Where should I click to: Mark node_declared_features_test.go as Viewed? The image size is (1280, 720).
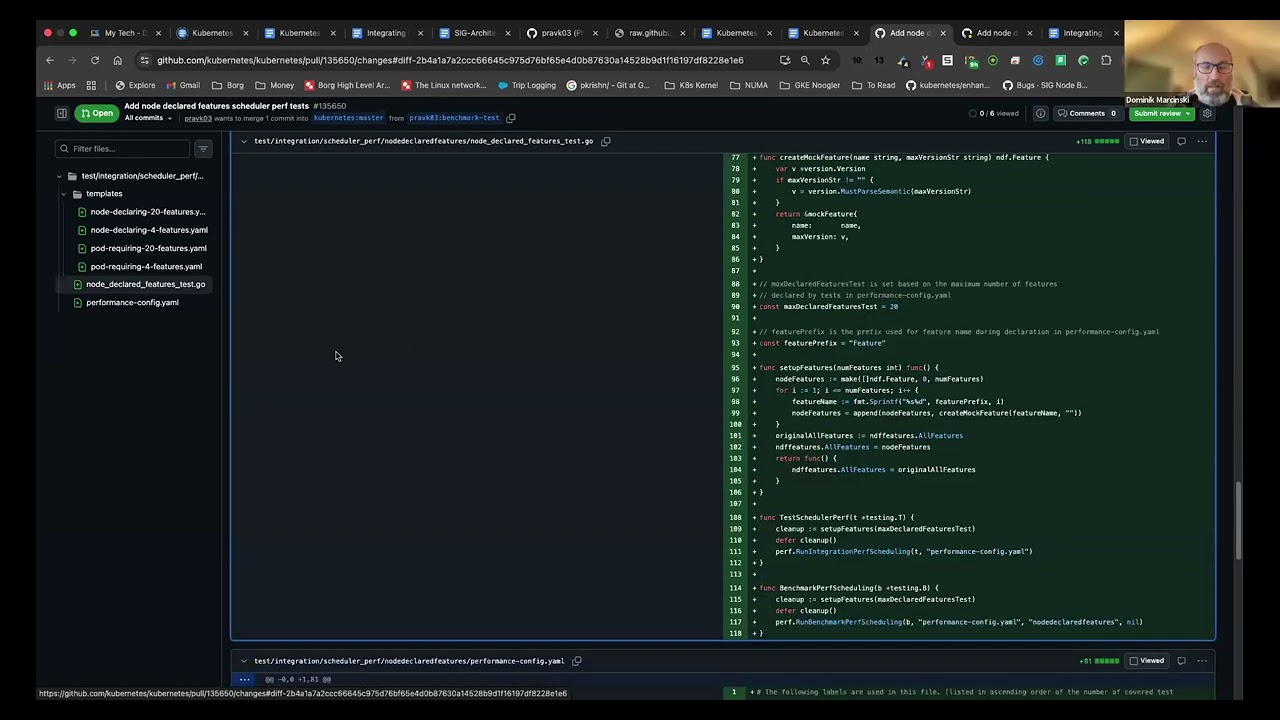point(1147,141)
